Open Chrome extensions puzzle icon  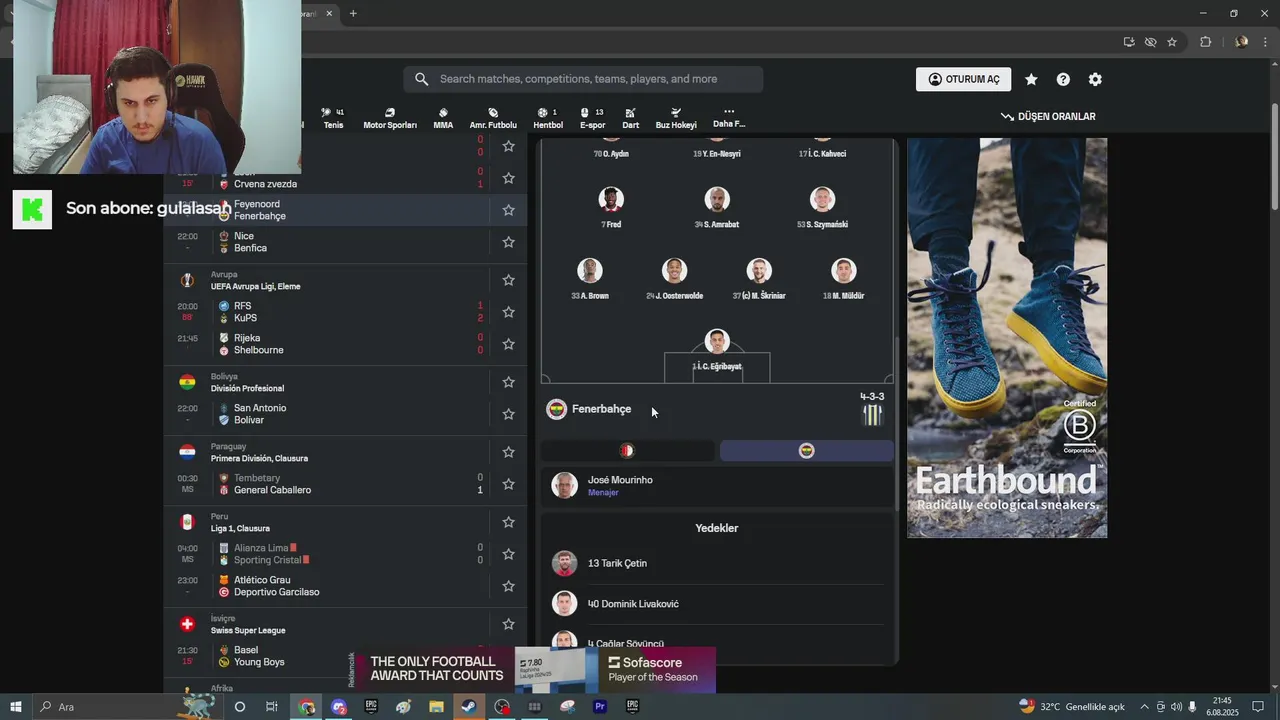(1205, 42)
